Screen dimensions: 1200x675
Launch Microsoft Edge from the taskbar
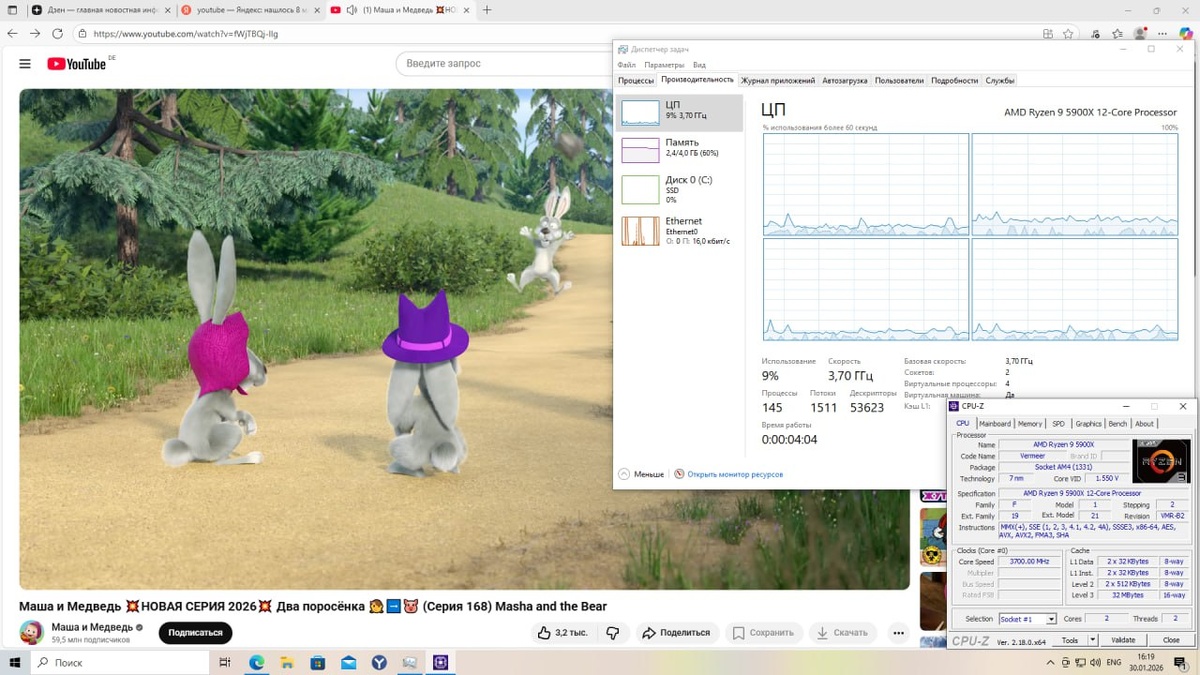(256, 662)
